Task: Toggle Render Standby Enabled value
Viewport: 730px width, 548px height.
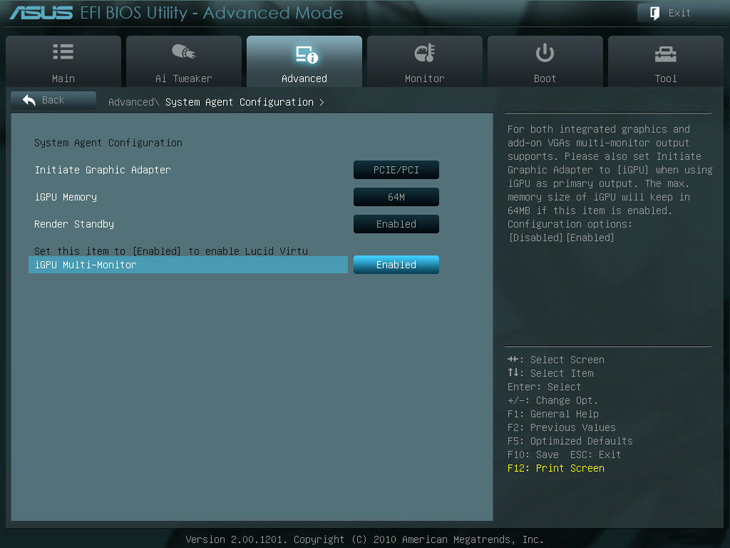Action: click(x=396, y=224)
